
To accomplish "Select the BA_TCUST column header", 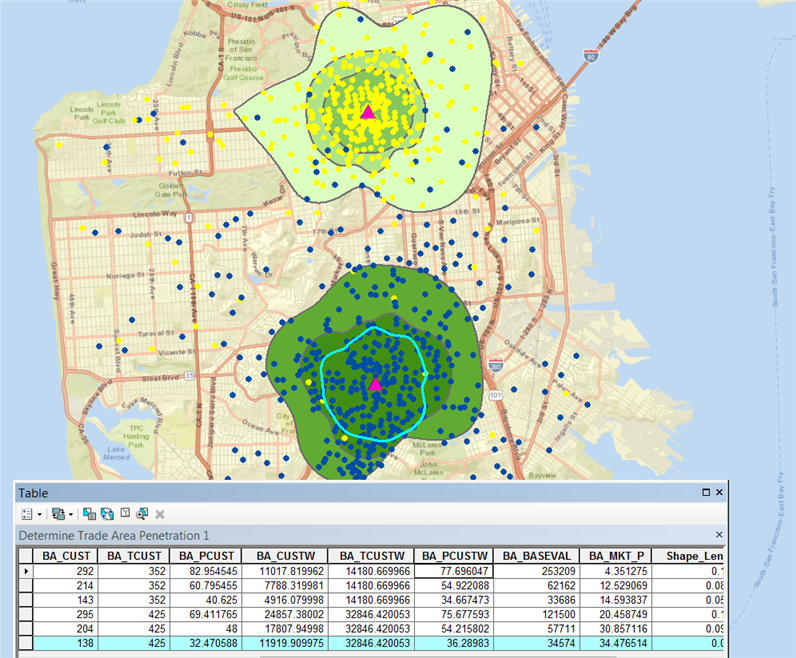I will [x=134, y=556].
